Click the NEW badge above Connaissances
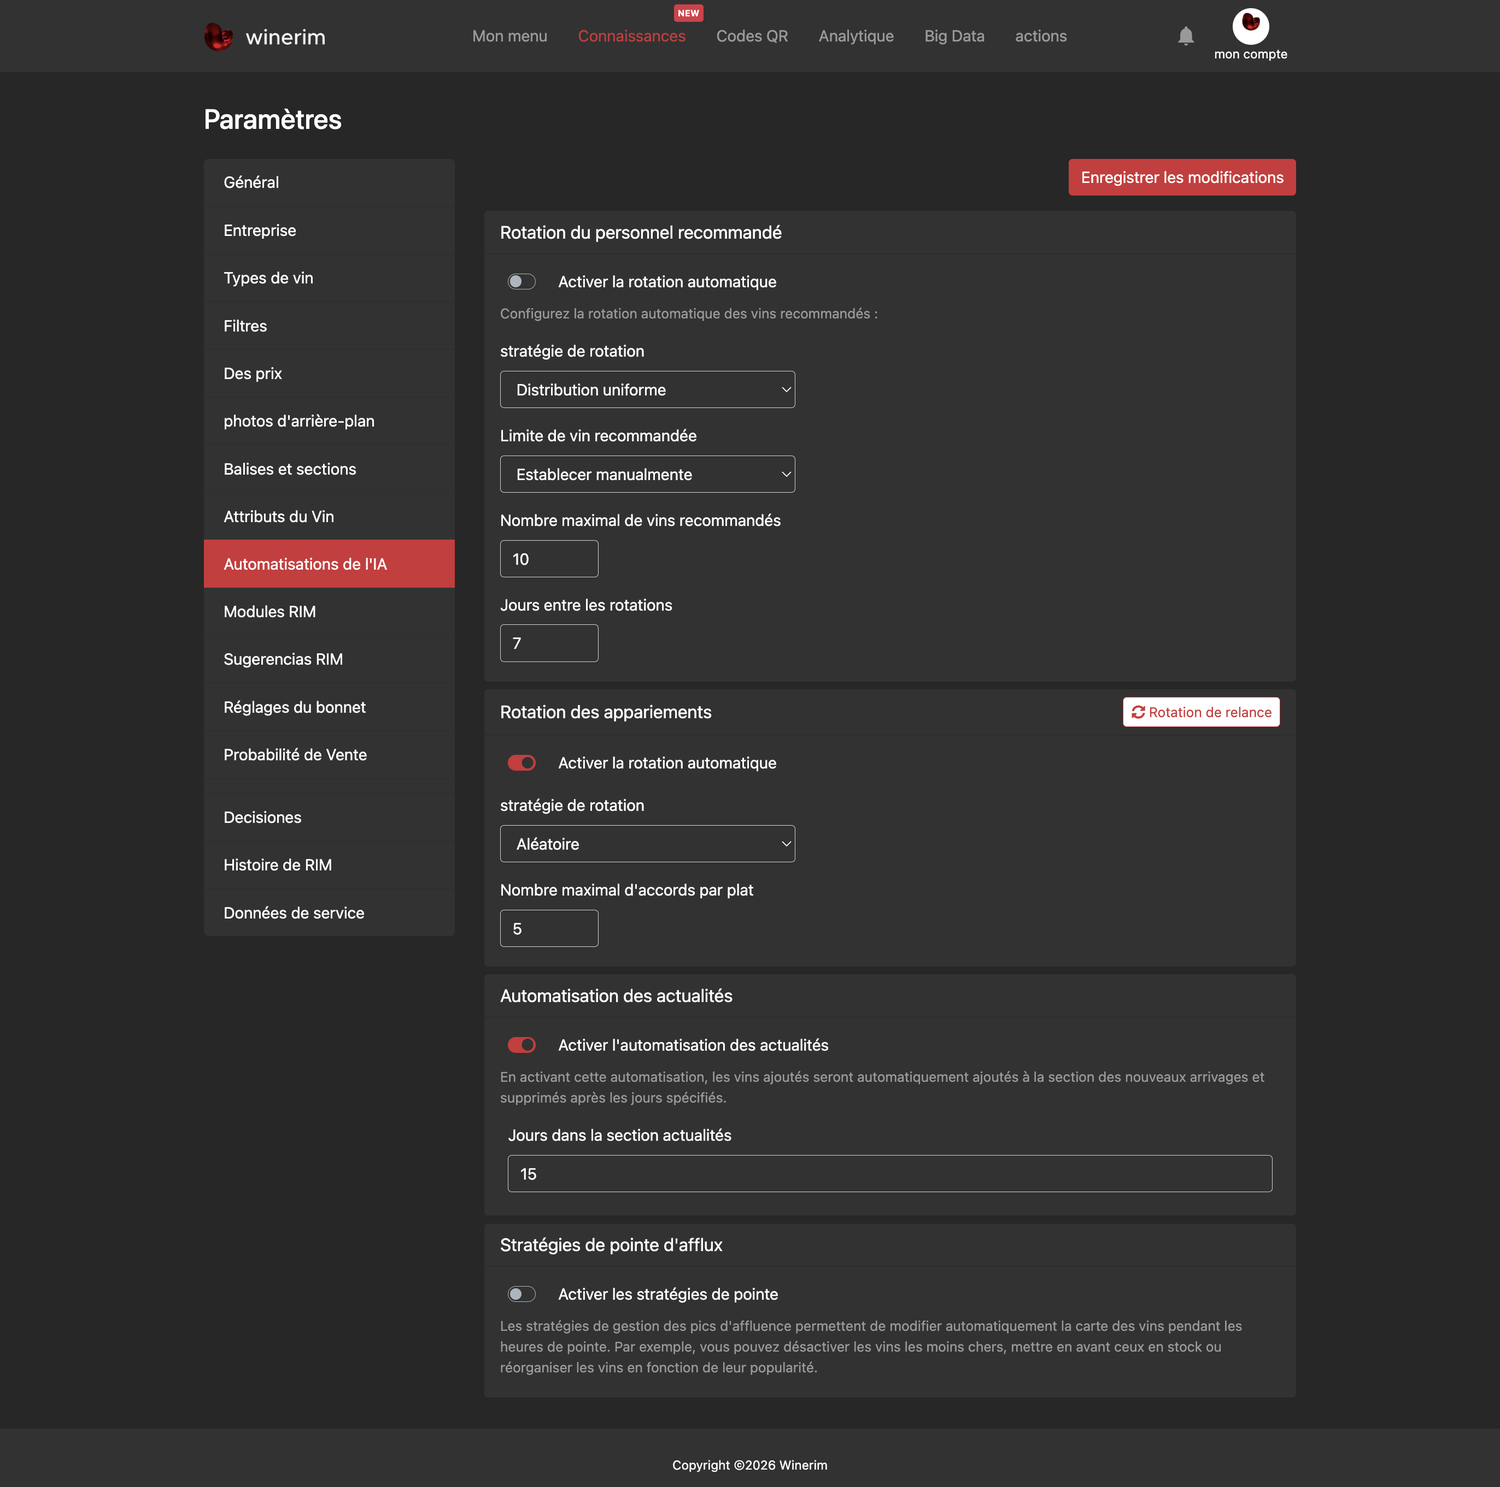This screenshot has width=1500, height=1487. pyautogui.click(x=688, y=13)
